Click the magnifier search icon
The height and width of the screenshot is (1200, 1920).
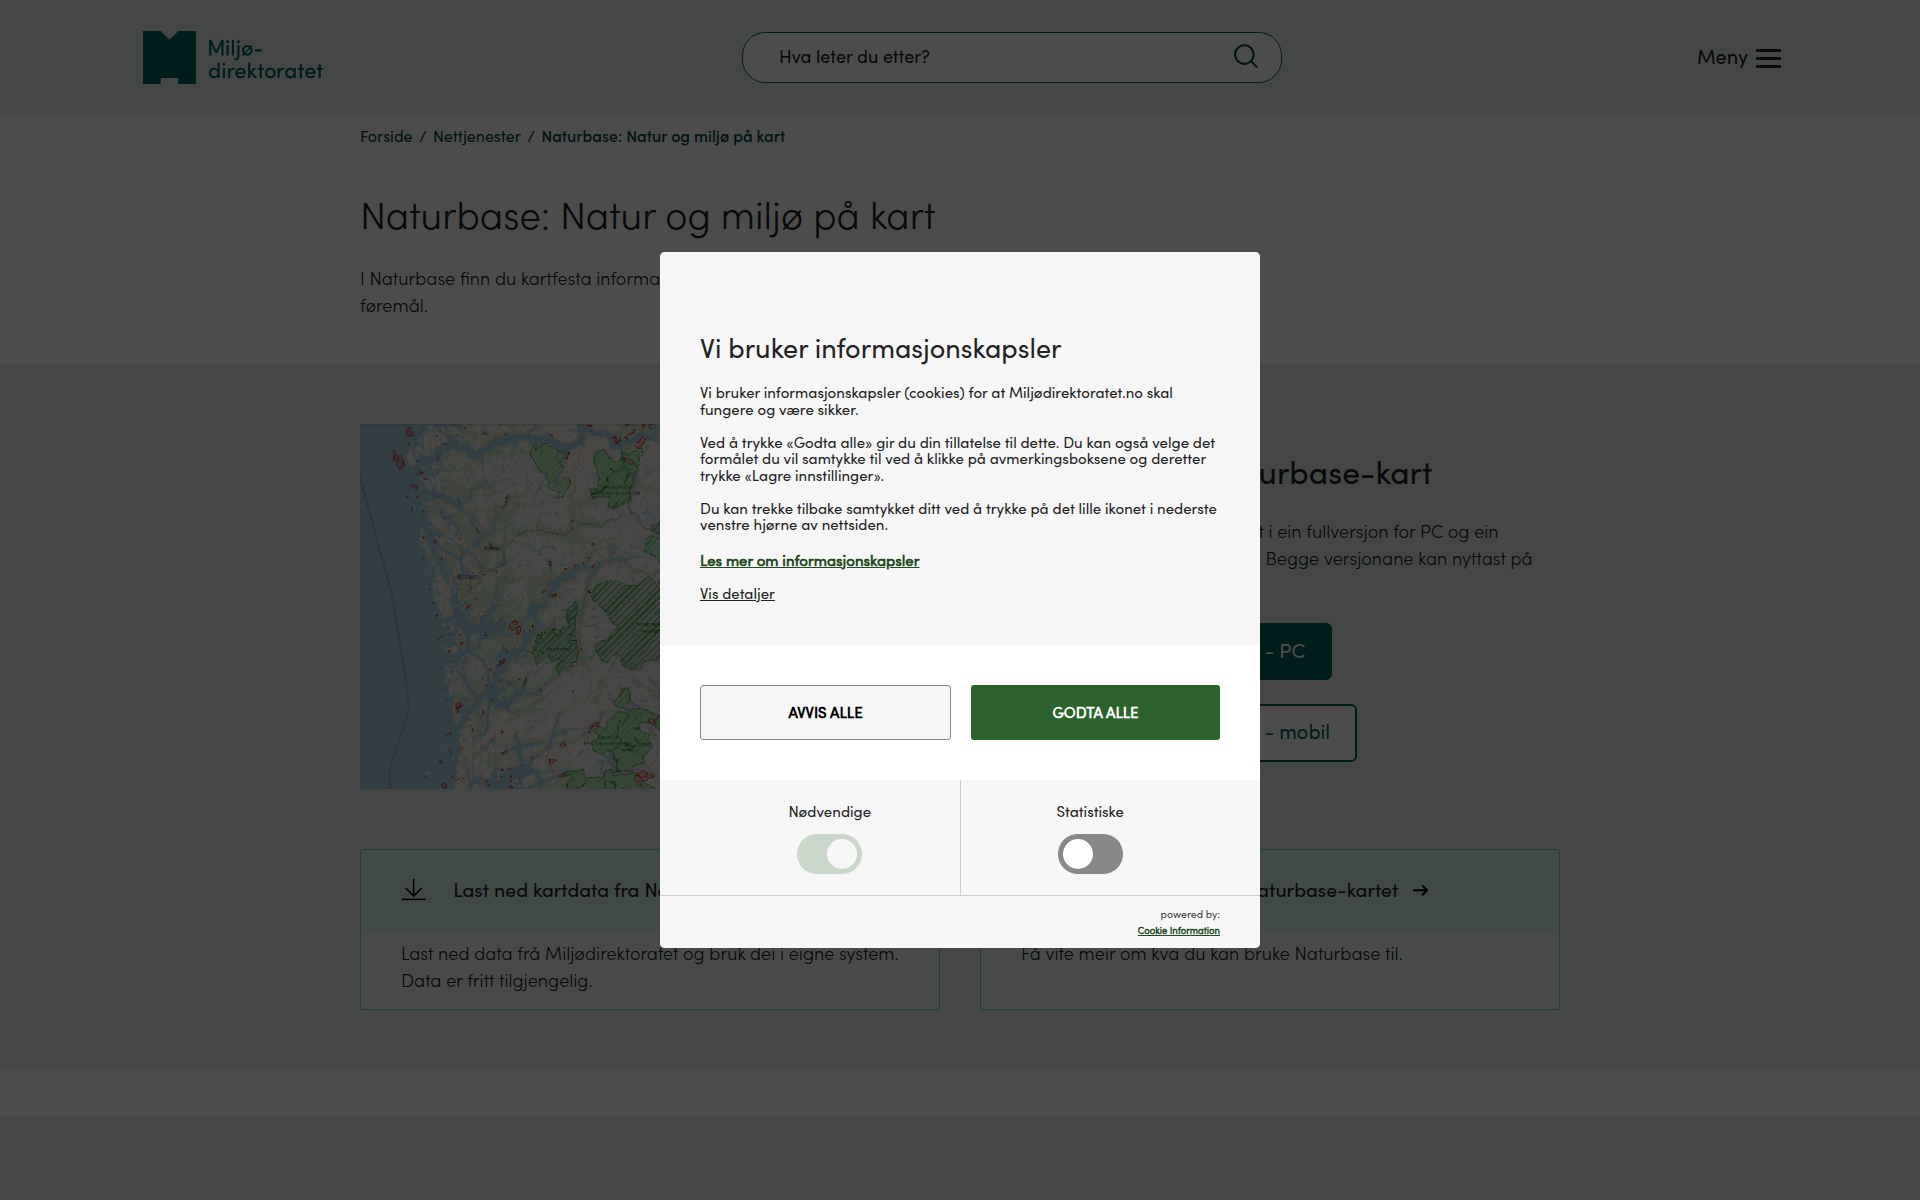point(1245,57)
